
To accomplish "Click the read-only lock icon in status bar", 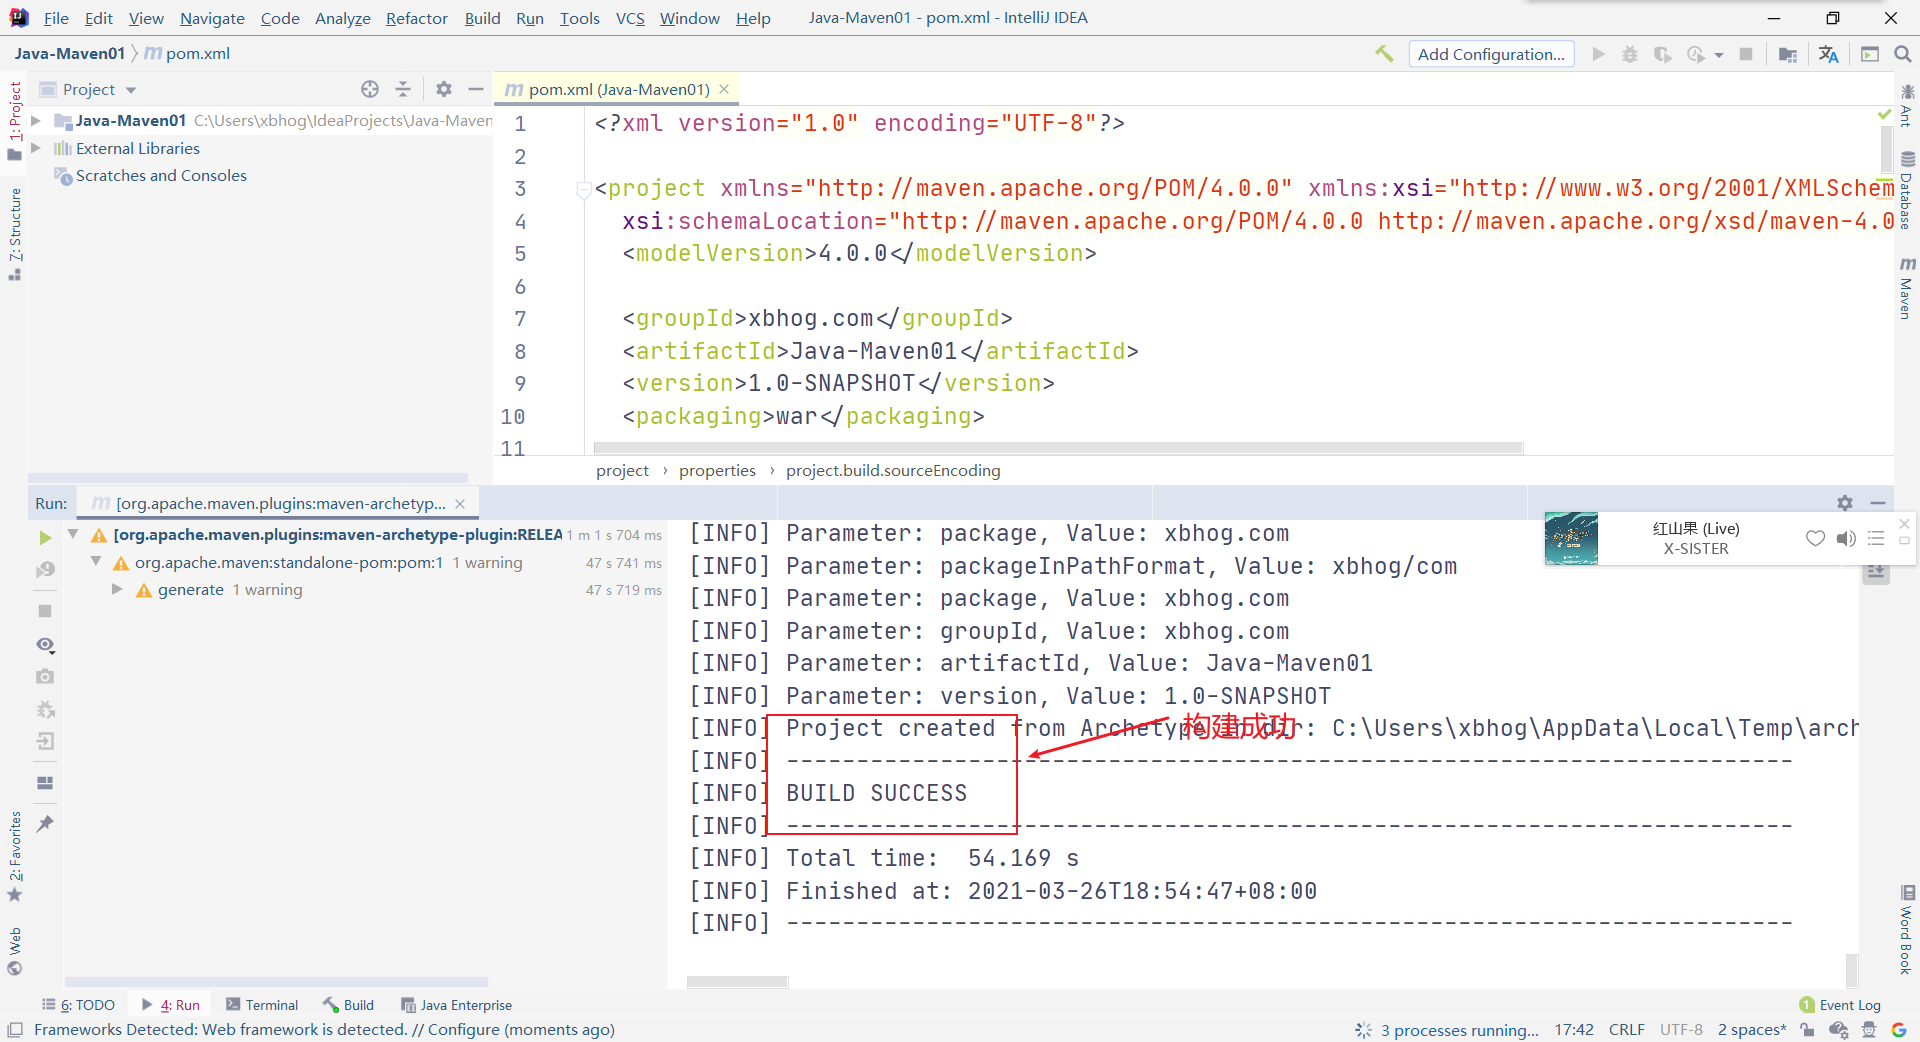I will 1807,1030.
